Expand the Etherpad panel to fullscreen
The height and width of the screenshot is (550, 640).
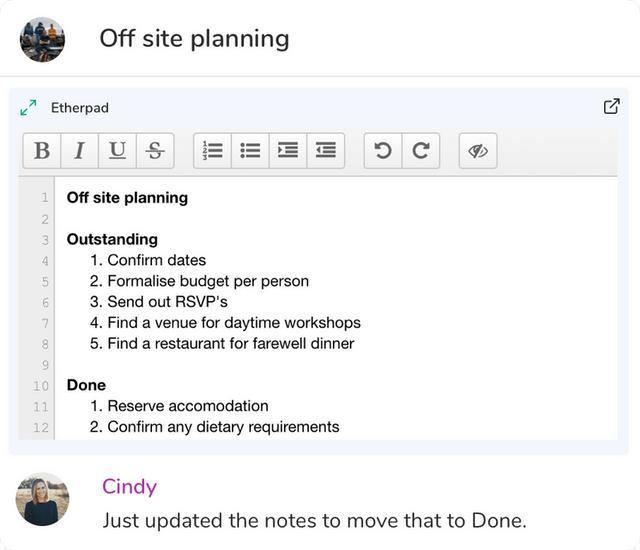(x=29, y=107)
